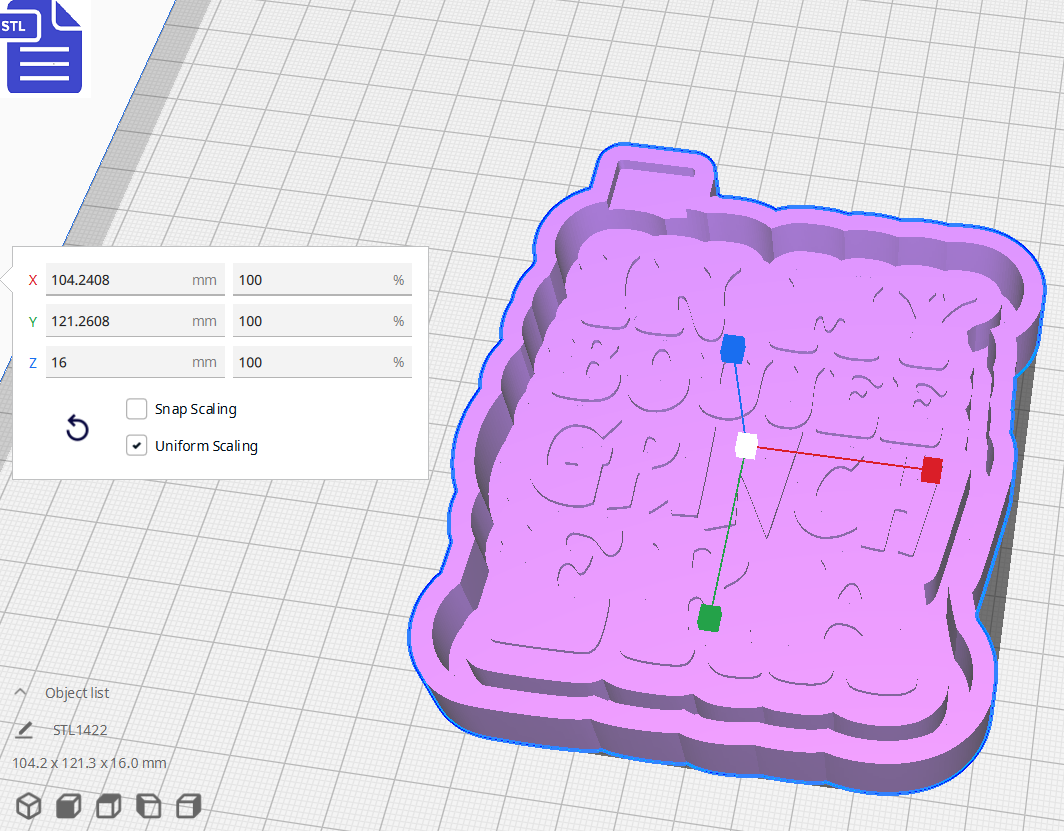Enable Snap Scaling

tap(136, 408)
